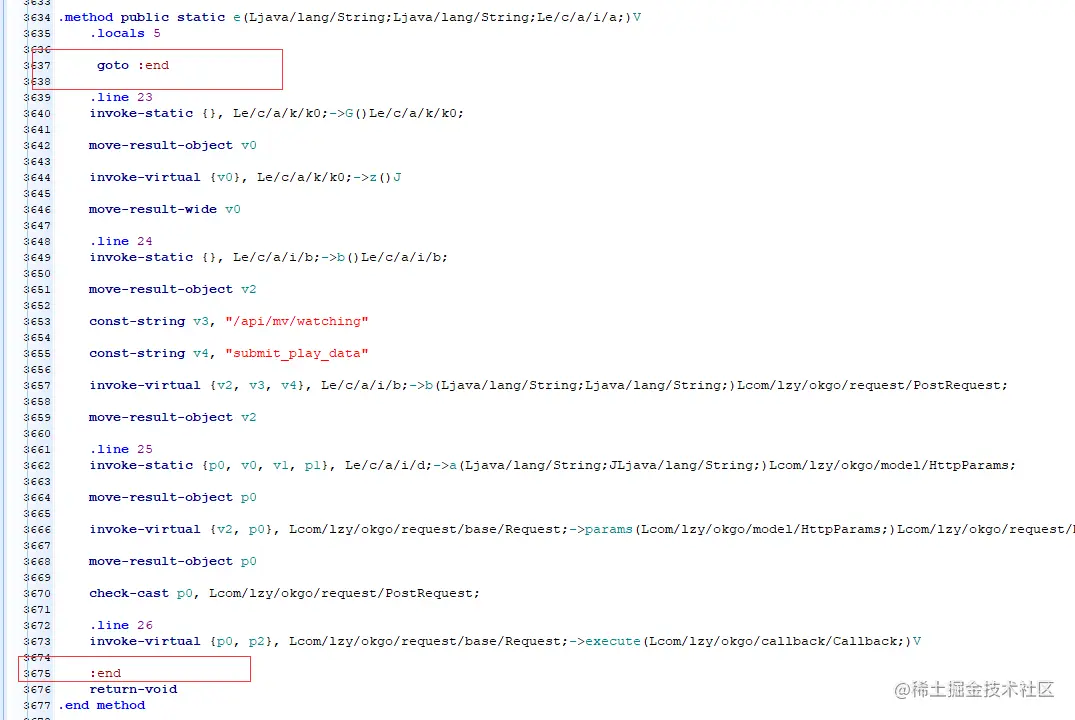Viewport: 1075px width, 720px height.
Task: Click the "return-void" instruction
Action: (x=133, y=689)
